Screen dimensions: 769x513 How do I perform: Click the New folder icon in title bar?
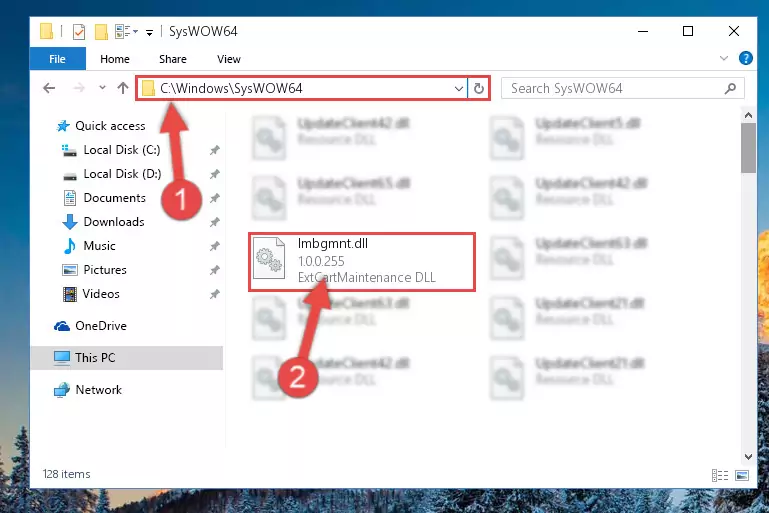pos(101,31)
